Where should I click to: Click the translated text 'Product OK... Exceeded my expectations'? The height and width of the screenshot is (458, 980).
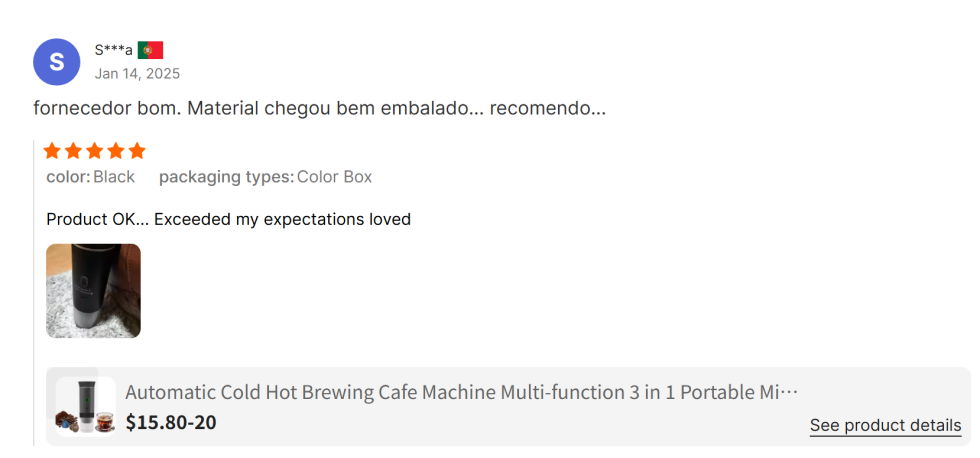click(228, 219)
